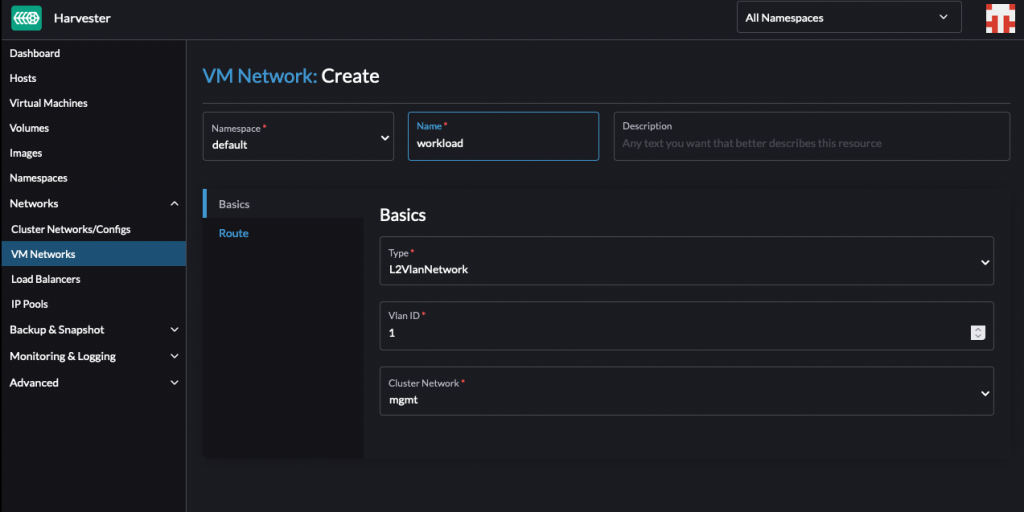Switch to the Route tab
Viewport: 1024px width, 512px height.
[234, 233]
